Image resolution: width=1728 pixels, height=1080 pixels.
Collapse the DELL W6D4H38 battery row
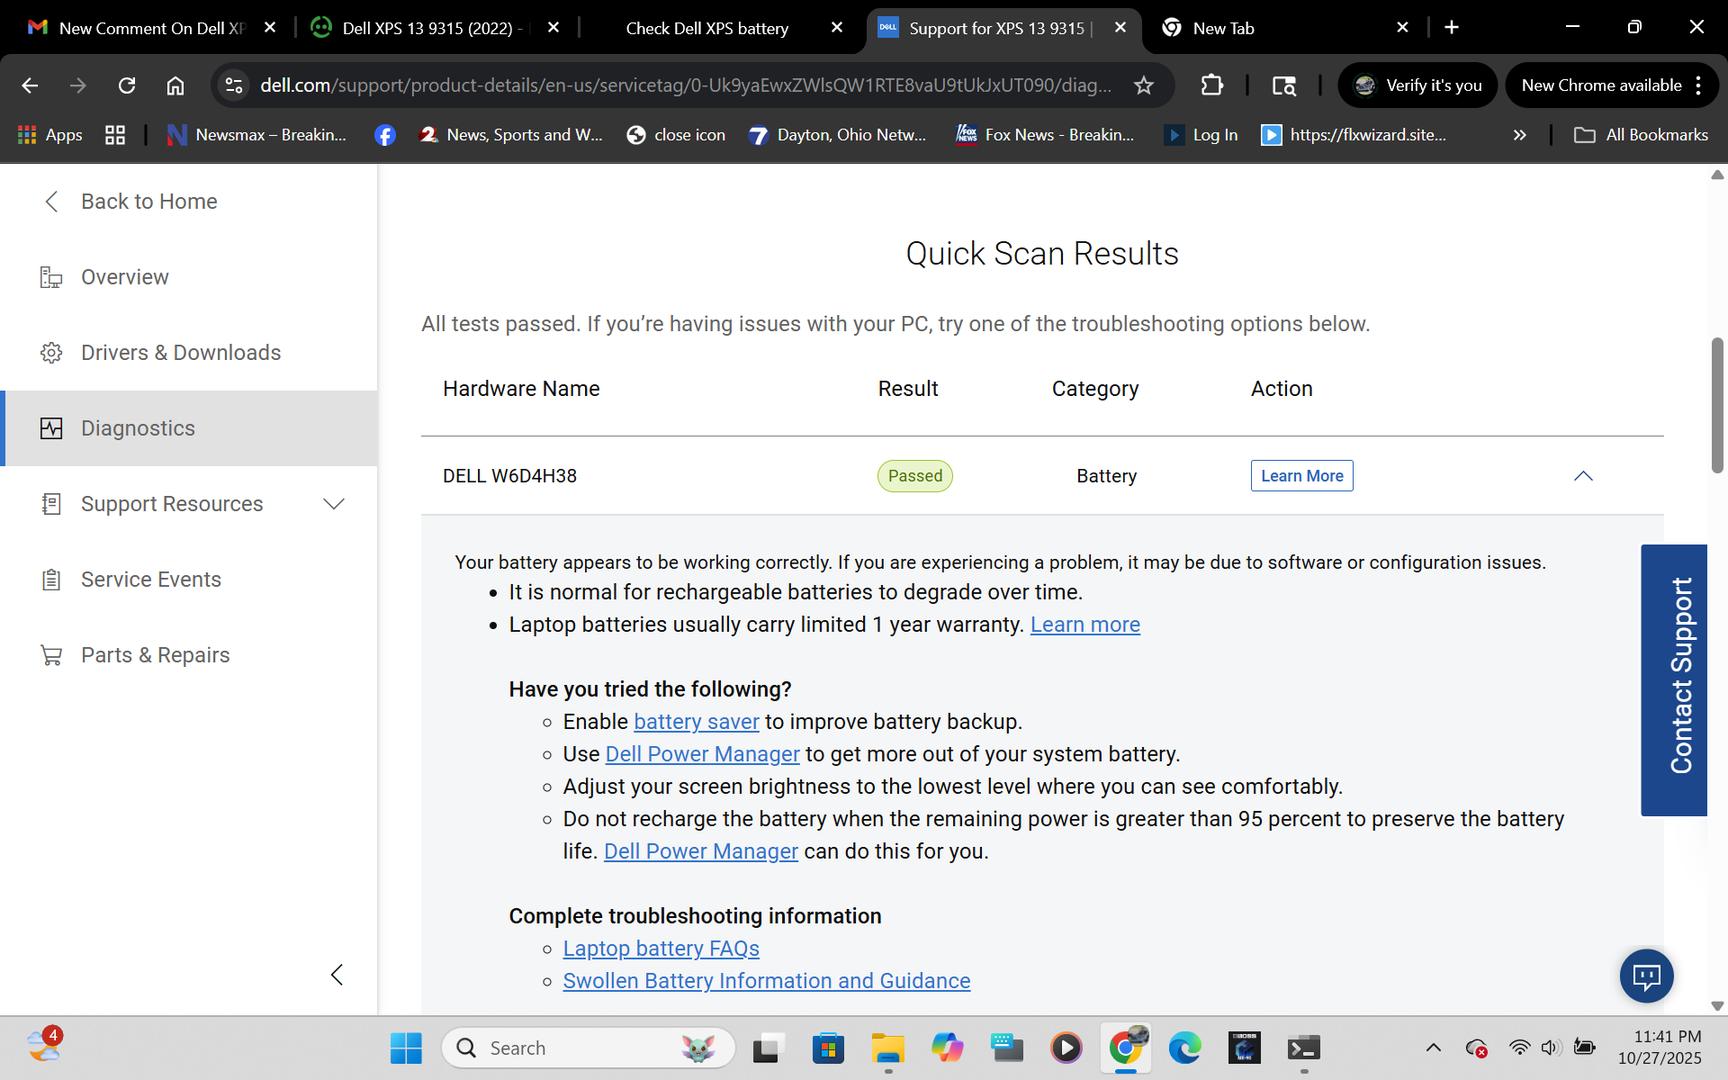pyautogui.click(x=1583, y=476)
